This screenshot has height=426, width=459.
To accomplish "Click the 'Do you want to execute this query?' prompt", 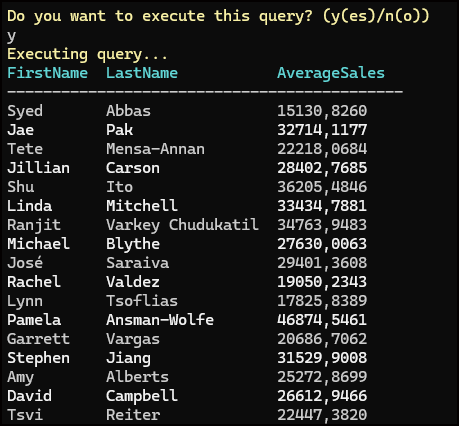I will pyautogui.click(x=218, y=16).
